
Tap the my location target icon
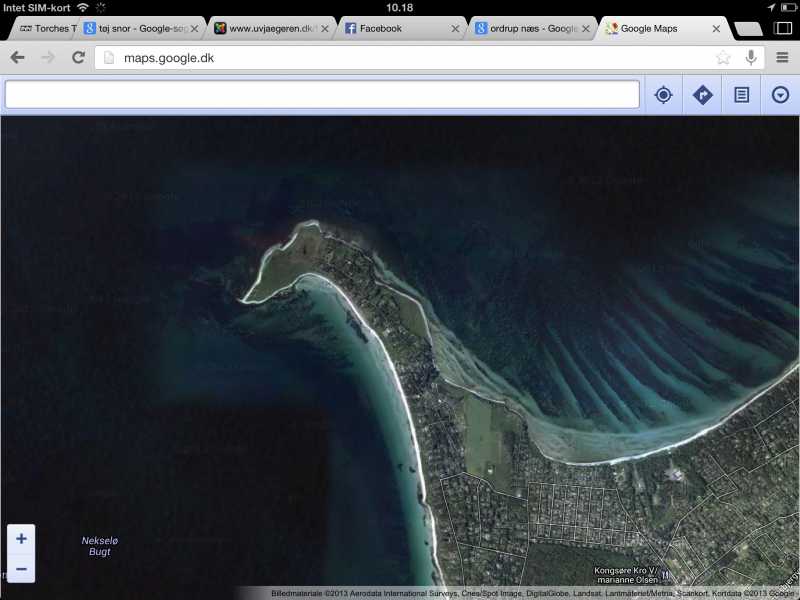point(663,95)
